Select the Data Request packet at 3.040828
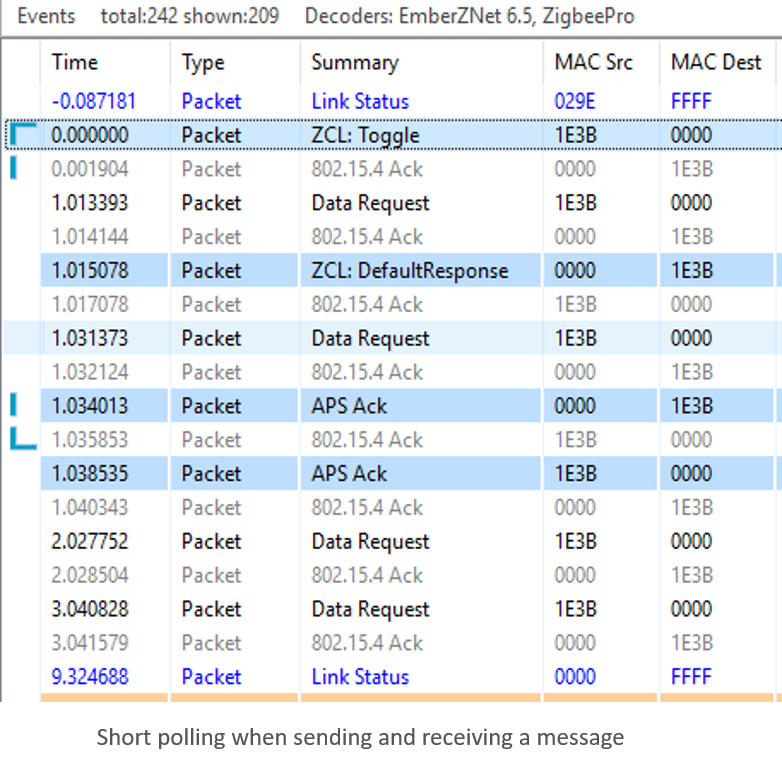The width and height of the screenshot is (782, 768). 370,609
